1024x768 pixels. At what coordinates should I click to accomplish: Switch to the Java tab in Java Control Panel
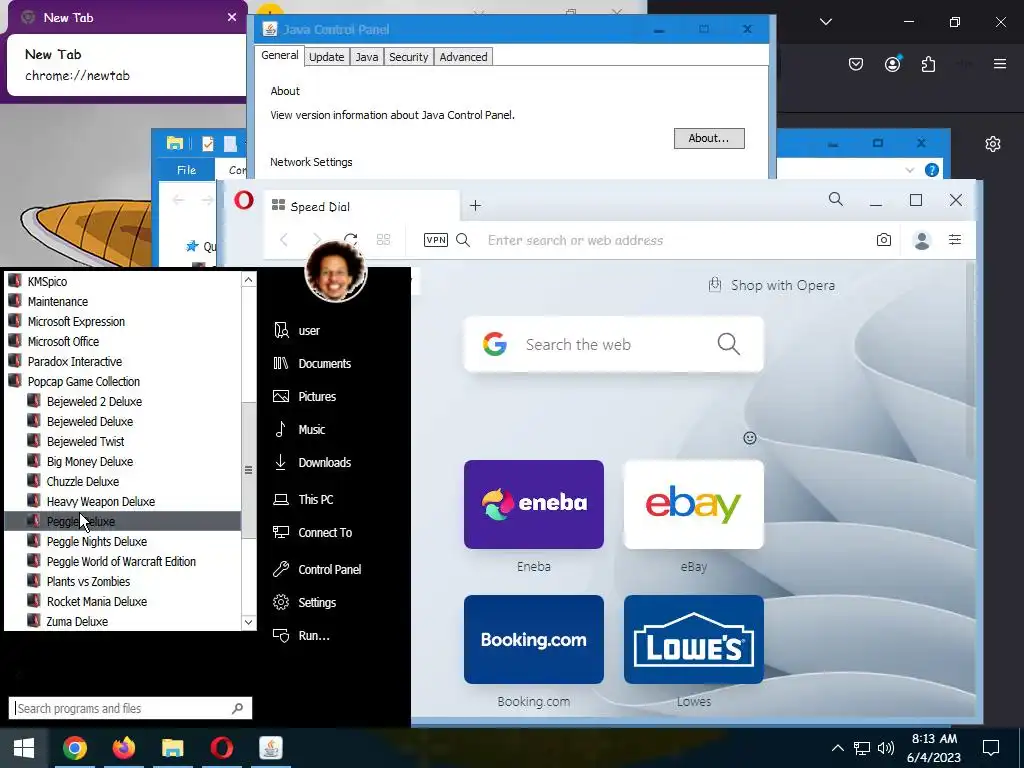(366, 57)
